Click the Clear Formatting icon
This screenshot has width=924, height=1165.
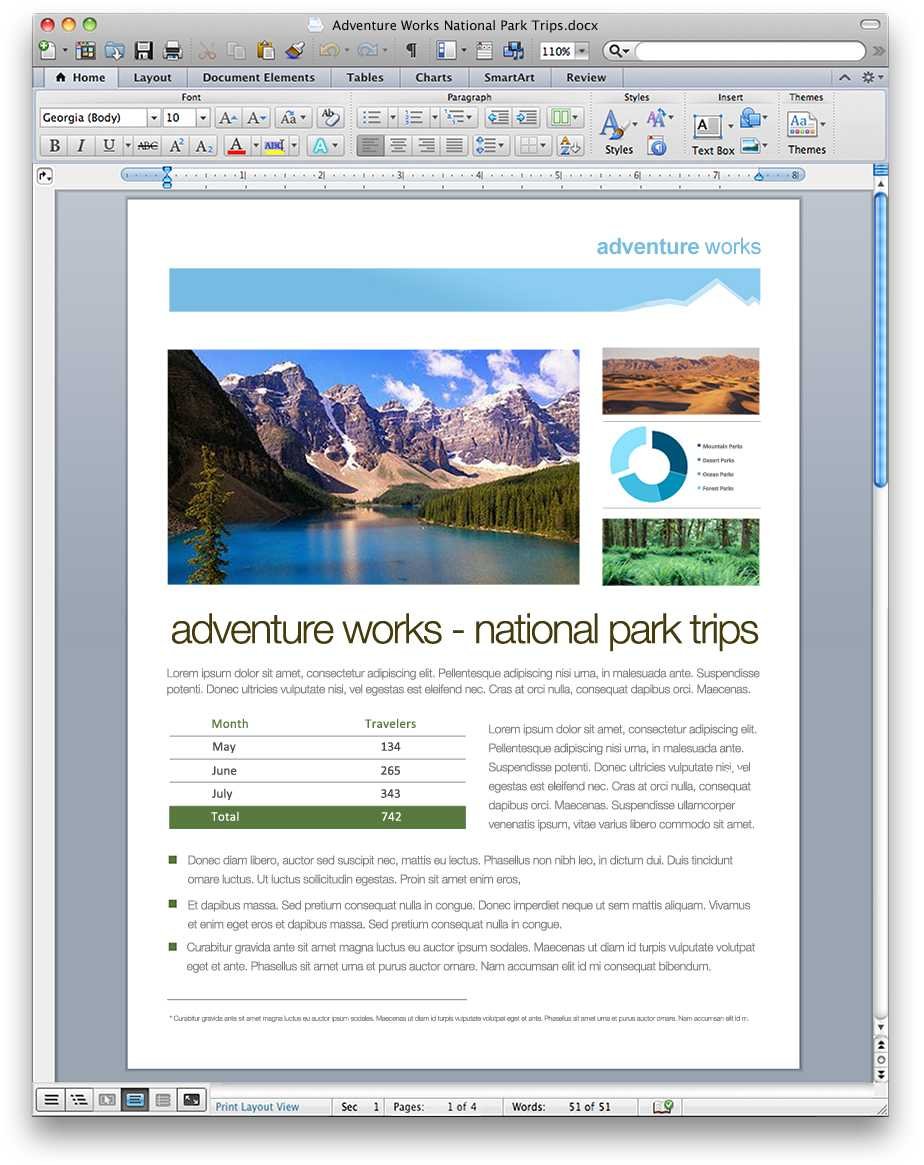coord(329,117)
